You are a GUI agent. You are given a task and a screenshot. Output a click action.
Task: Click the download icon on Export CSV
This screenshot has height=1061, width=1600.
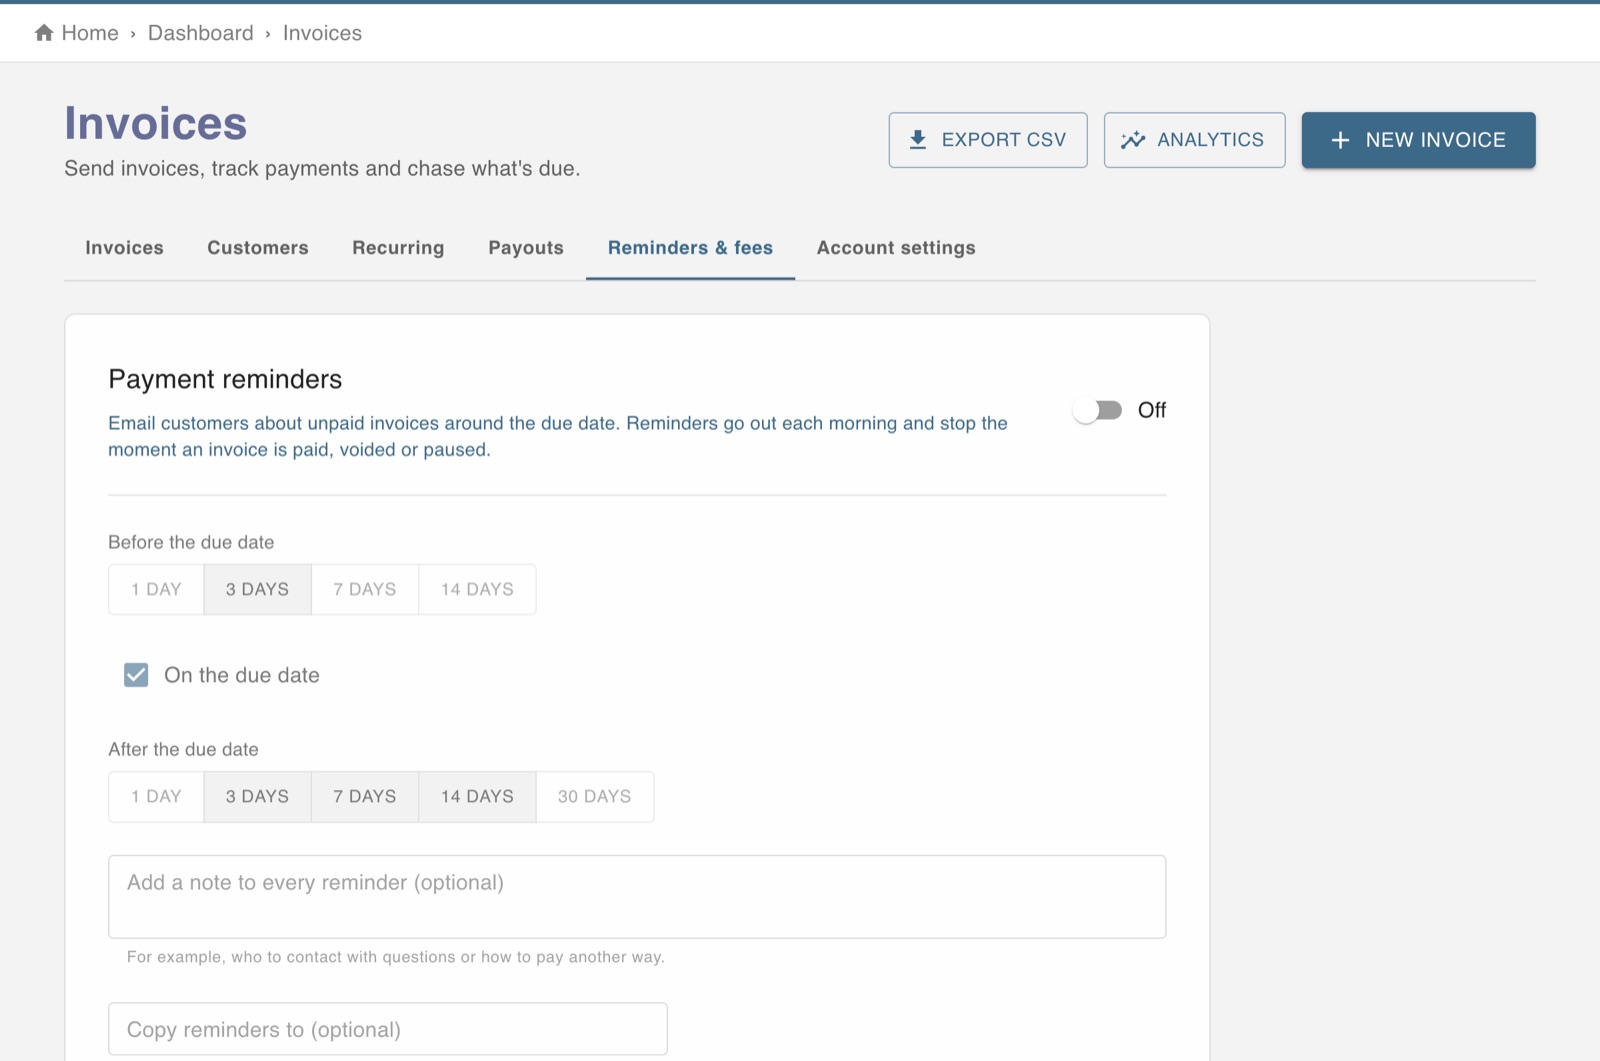point(918,140)
